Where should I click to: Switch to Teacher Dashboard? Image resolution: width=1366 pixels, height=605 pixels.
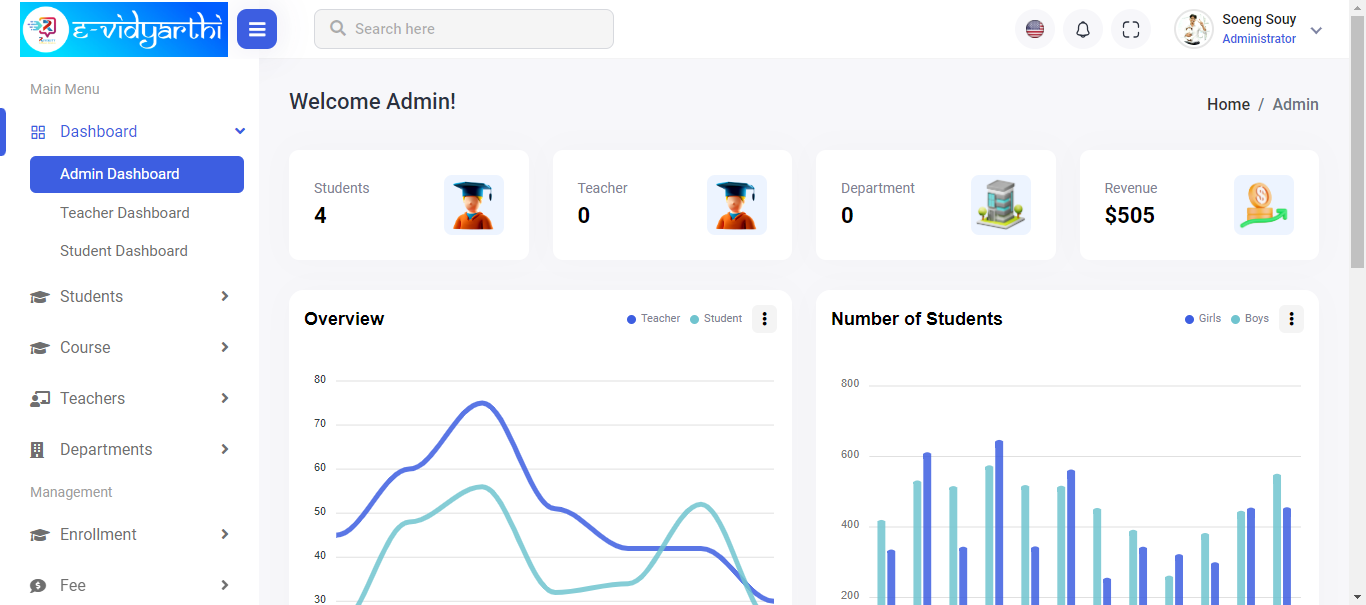click(125, 212)
